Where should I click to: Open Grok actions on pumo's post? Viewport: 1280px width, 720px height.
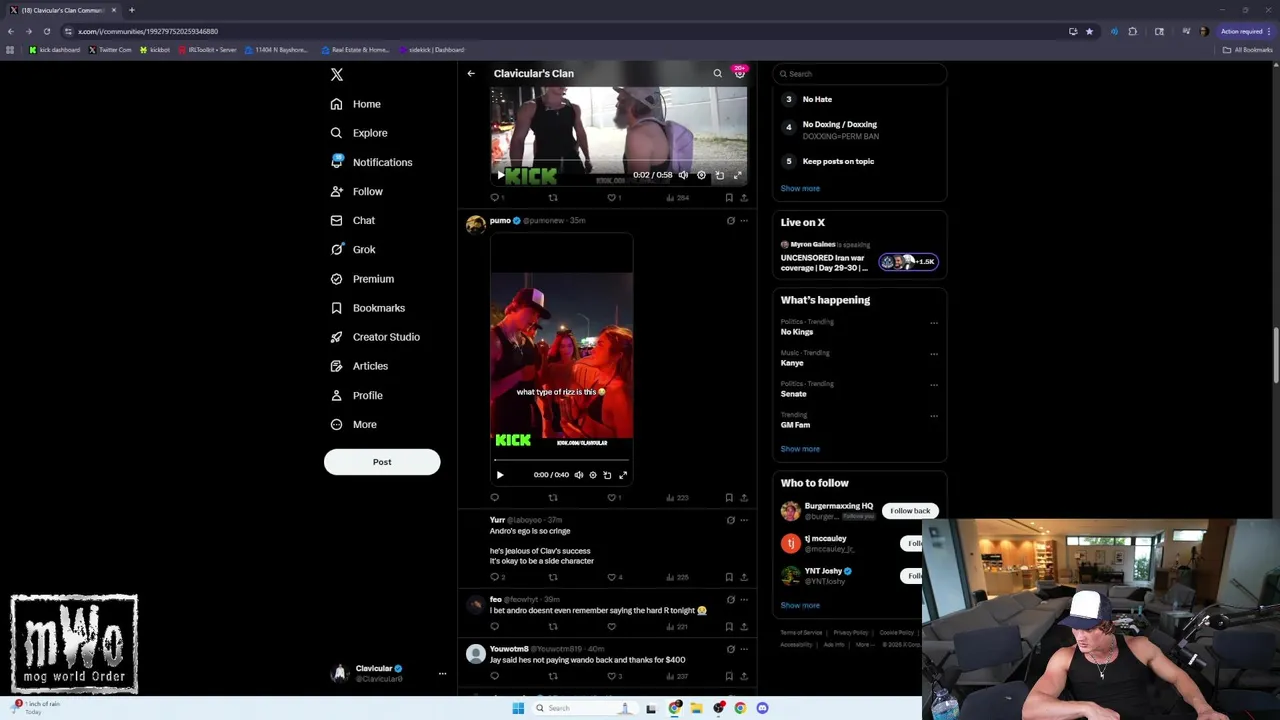click(x=731, y=220)
